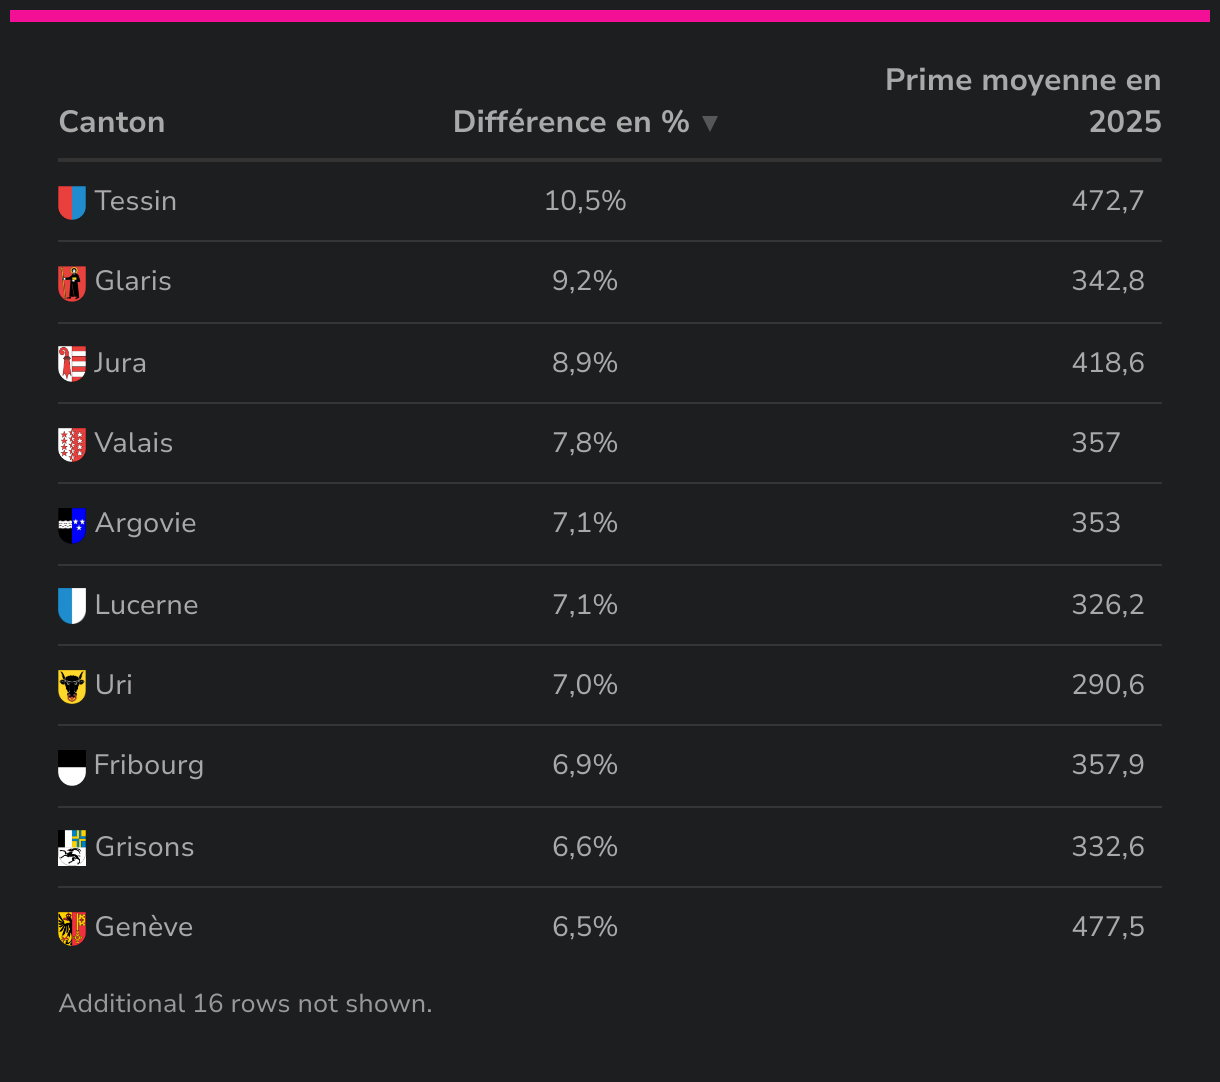This screenshot has width=1220, height=1082.
Task: Click the Tessin canton name
Action: (x=136, y=201)
